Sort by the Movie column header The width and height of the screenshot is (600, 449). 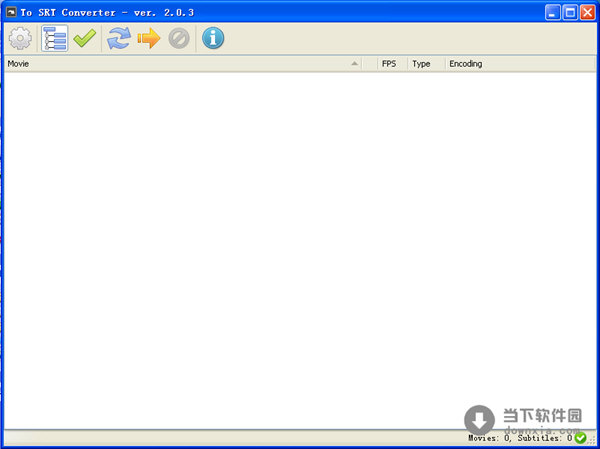click(x=183, y=64)
